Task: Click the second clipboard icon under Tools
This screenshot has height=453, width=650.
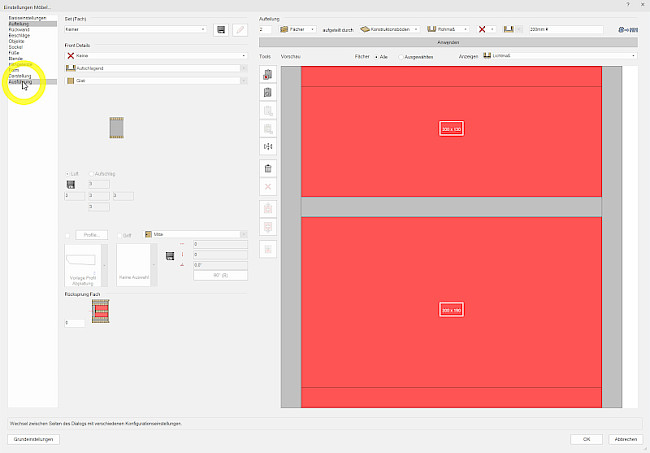Action: pyautogui.click(x=267, y=92)
